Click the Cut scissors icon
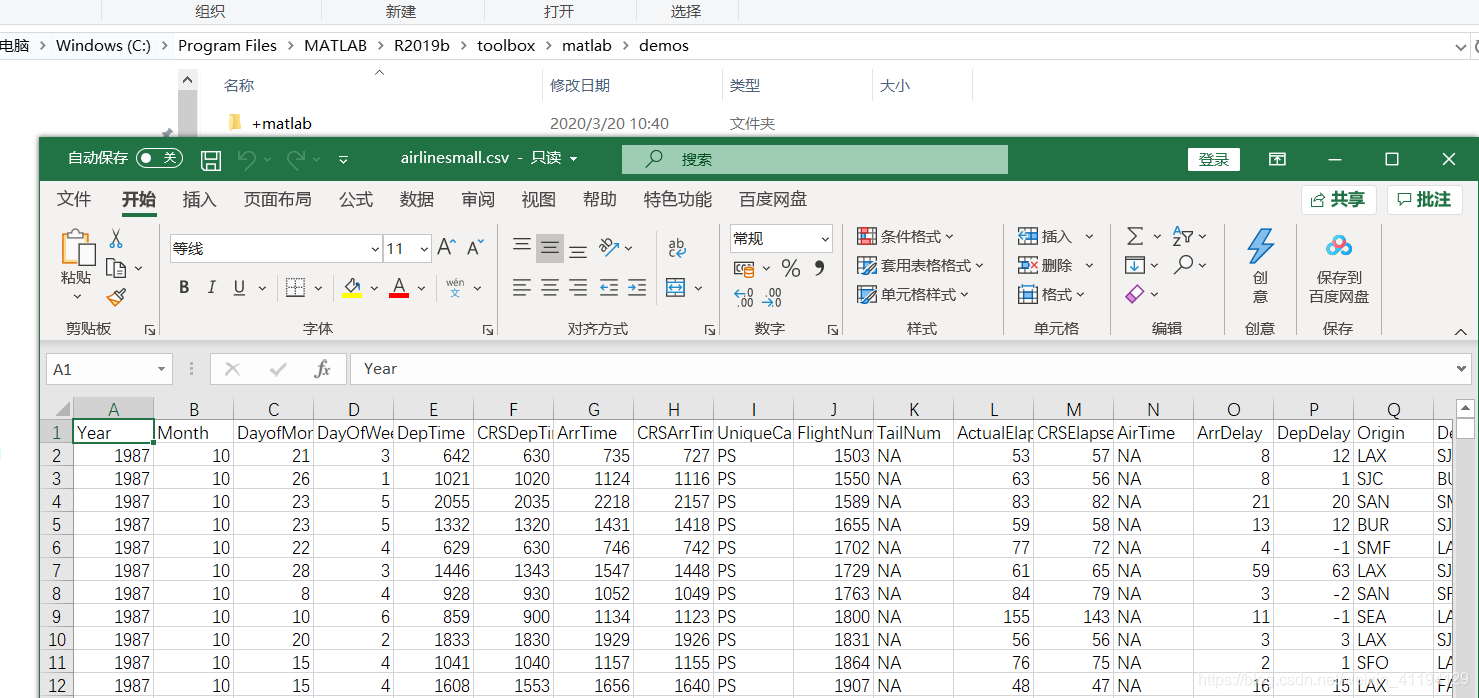The height and width of the screenshot is (698, 1479). (116, 239)
